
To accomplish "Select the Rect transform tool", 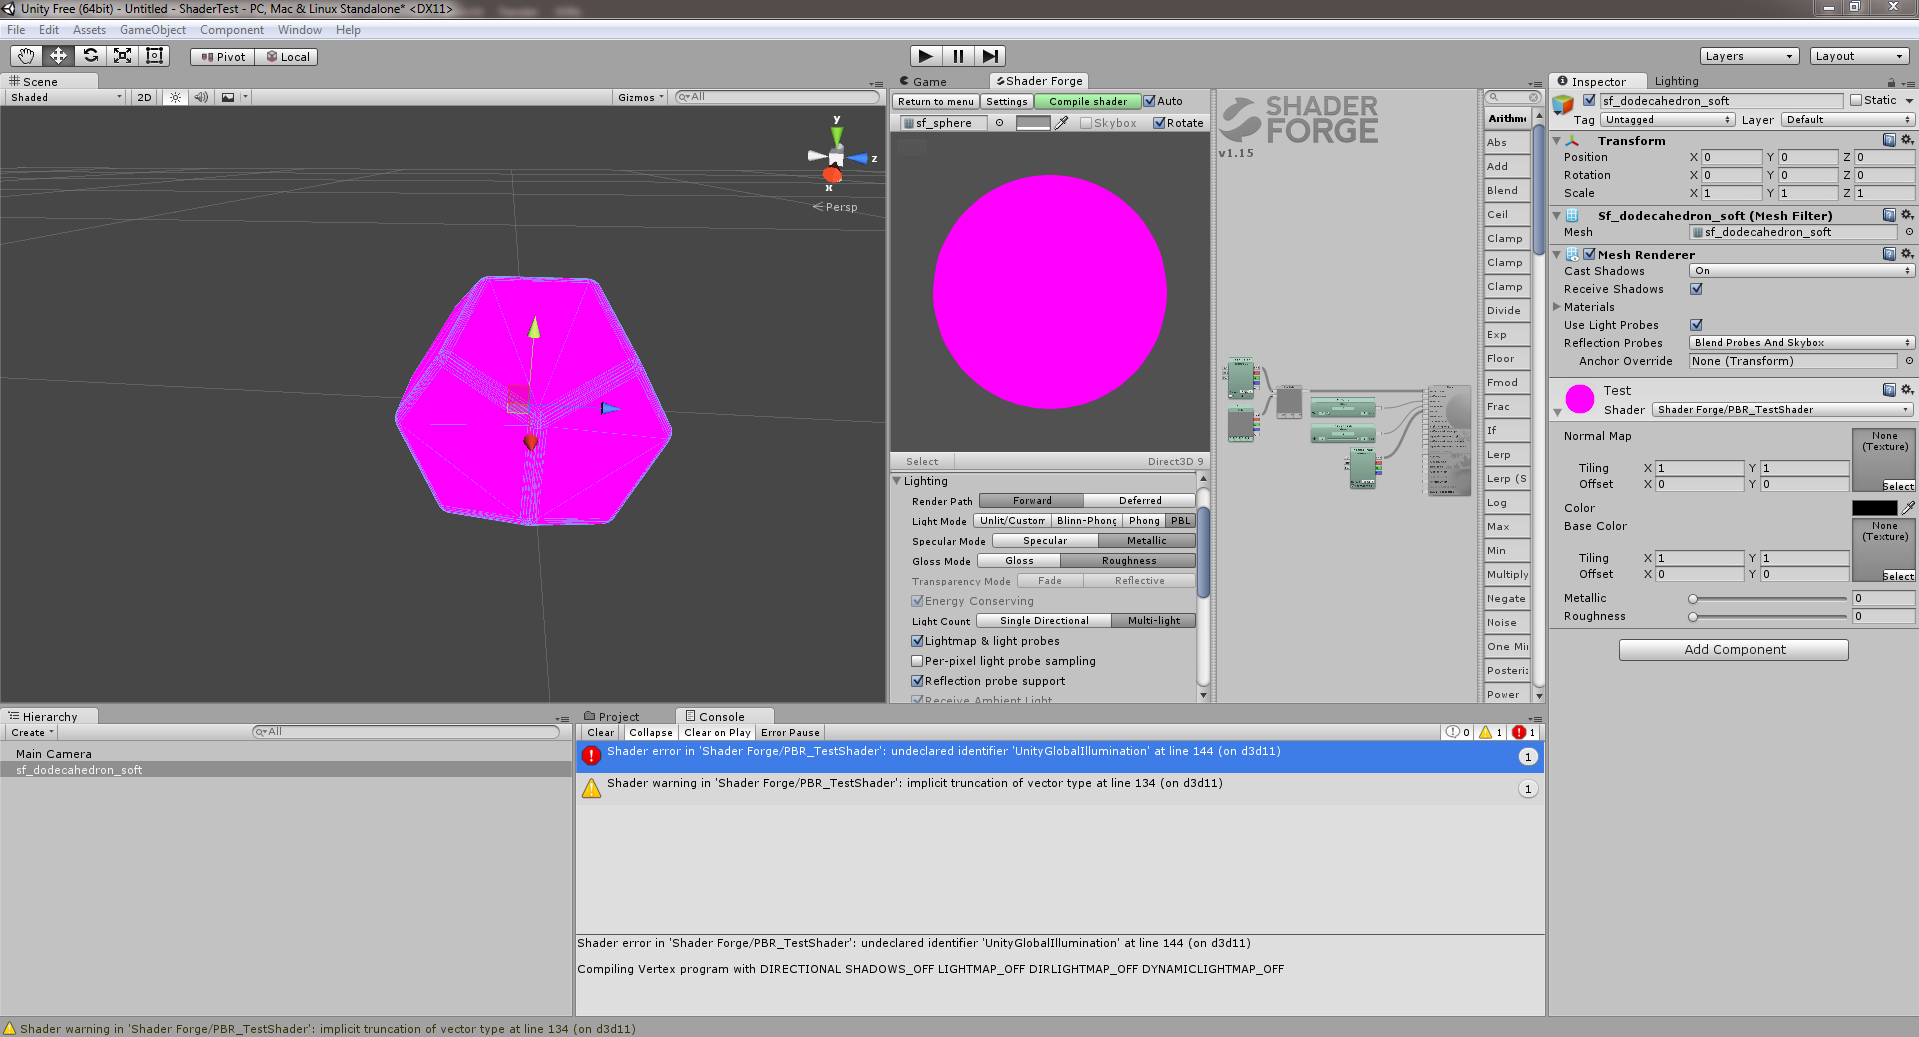I will [154, 56].
